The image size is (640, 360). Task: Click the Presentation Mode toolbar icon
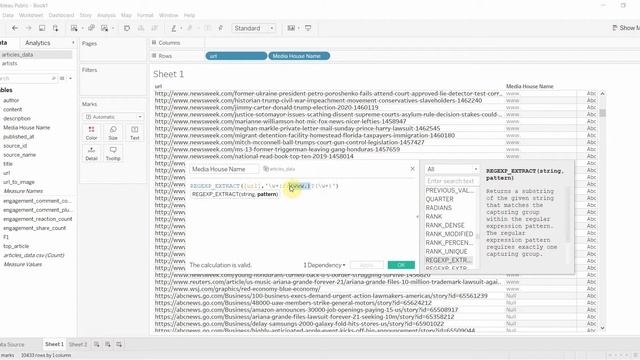click(x=308, y=28)
